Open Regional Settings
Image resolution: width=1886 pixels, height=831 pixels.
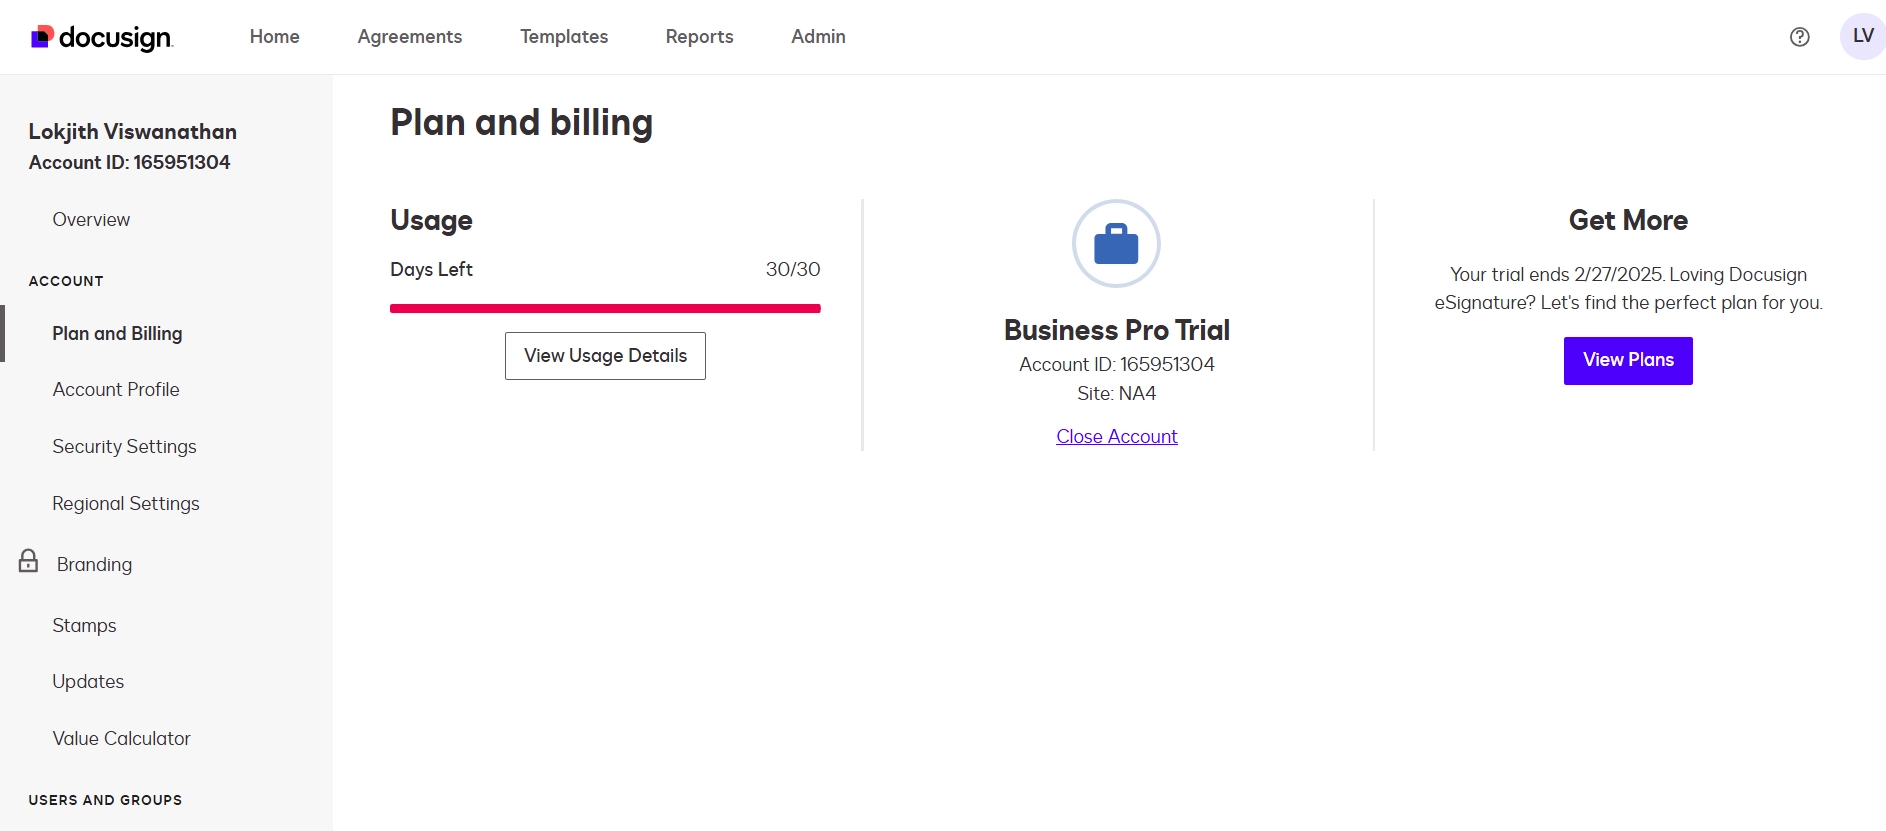(x=126, y=504)
